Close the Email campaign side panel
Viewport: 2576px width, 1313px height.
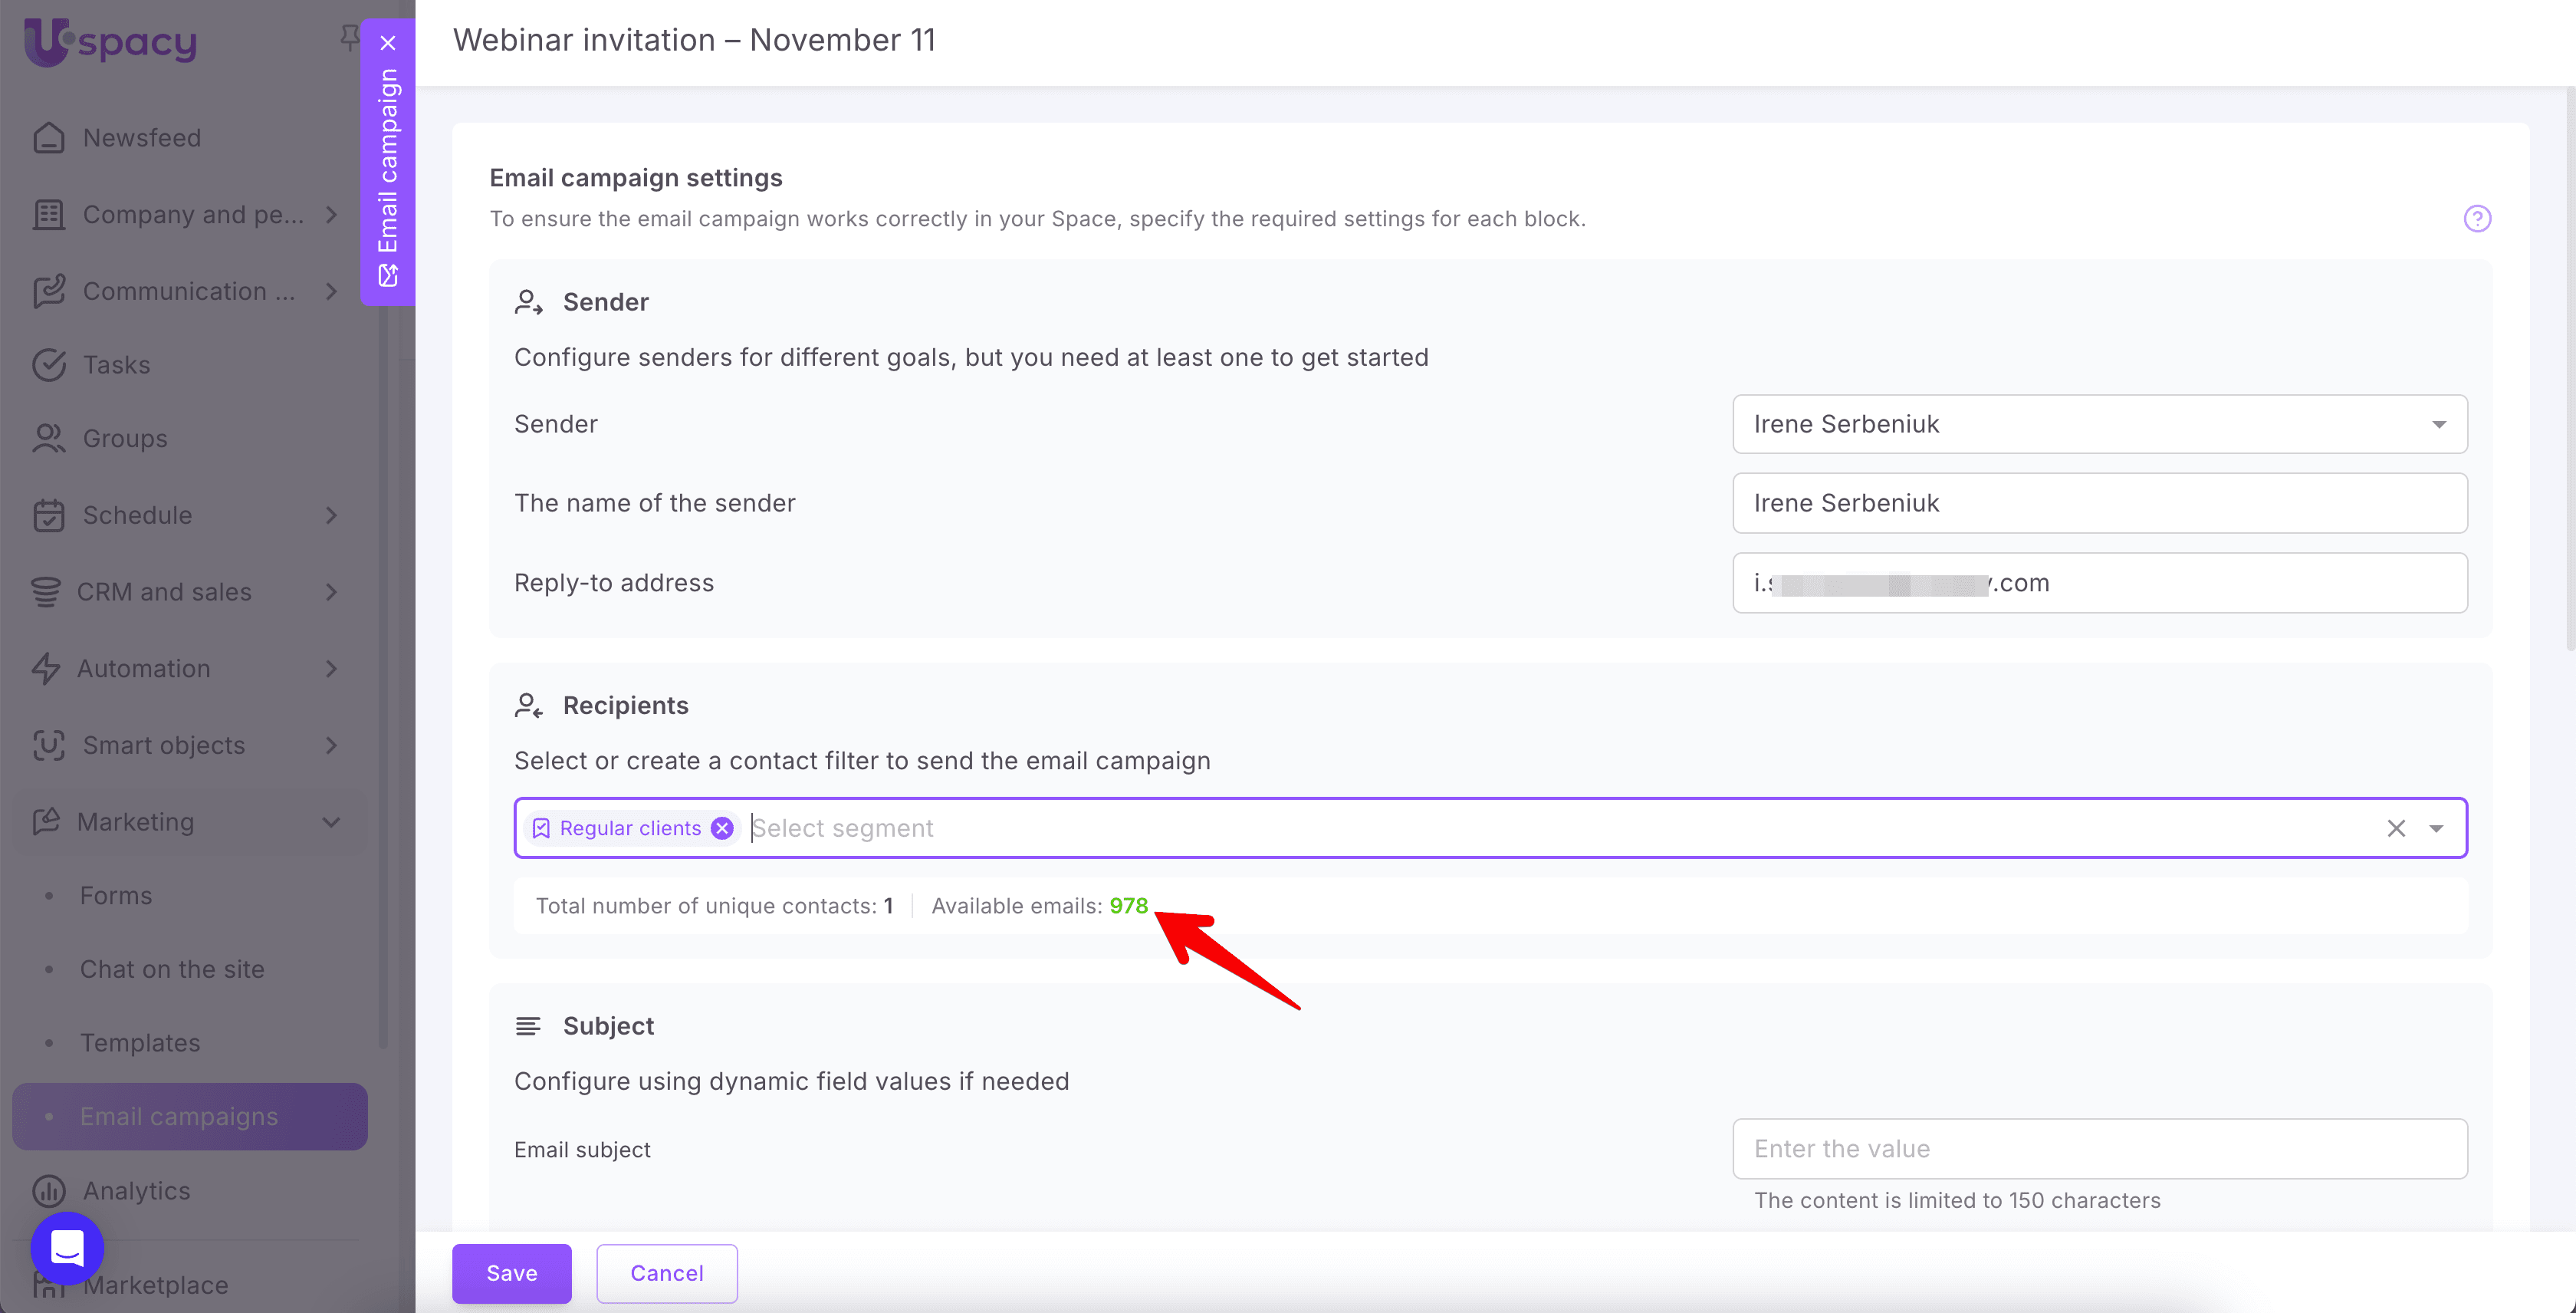388,43
